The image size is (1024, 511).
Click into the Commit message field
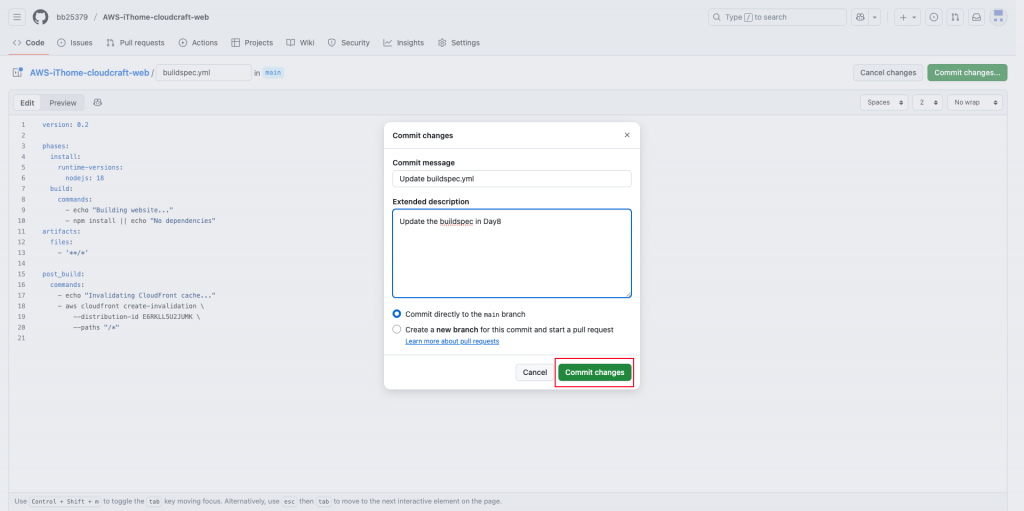[x=511, y=178]
